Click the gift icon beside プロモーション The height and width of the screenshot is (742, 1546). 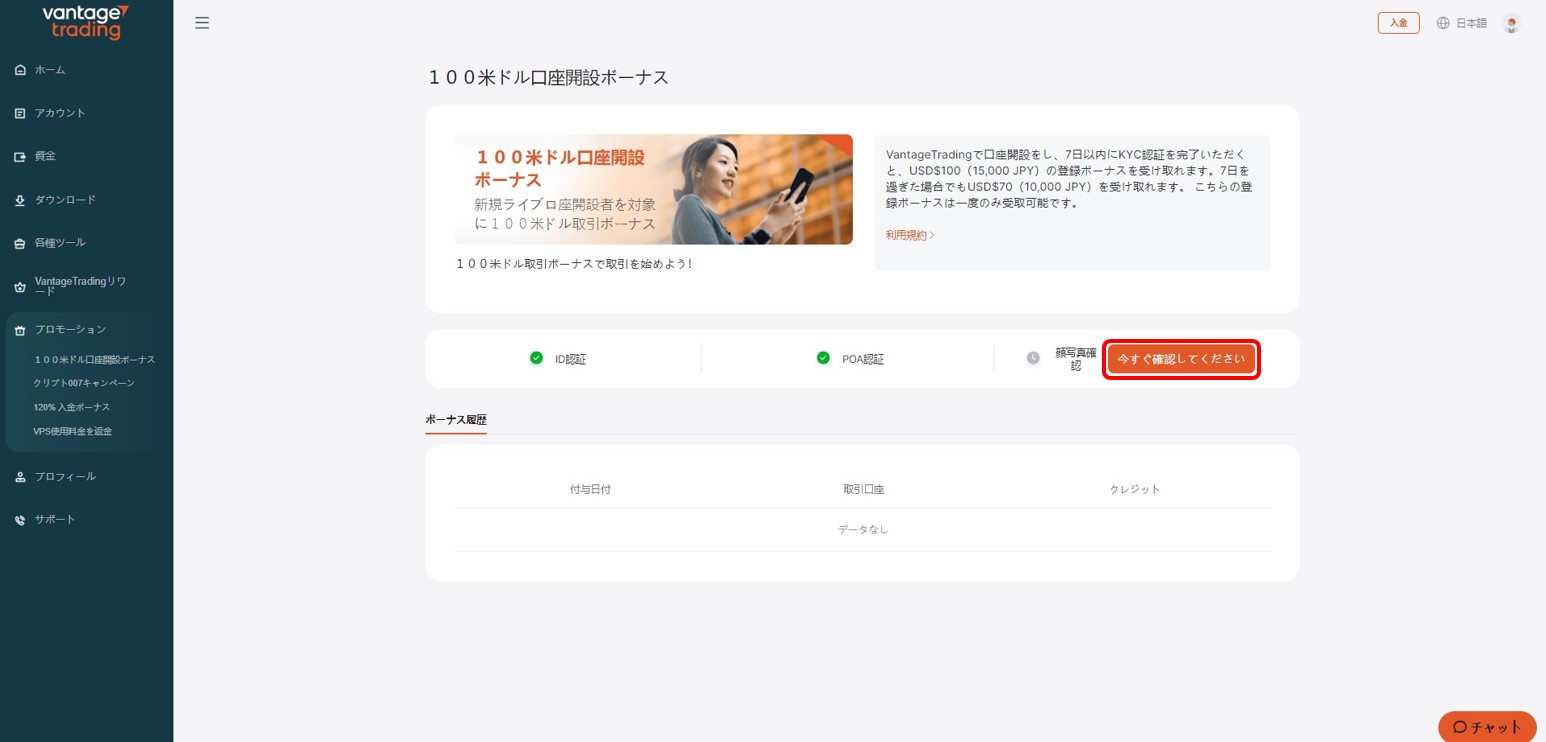(x=20, y=330)
